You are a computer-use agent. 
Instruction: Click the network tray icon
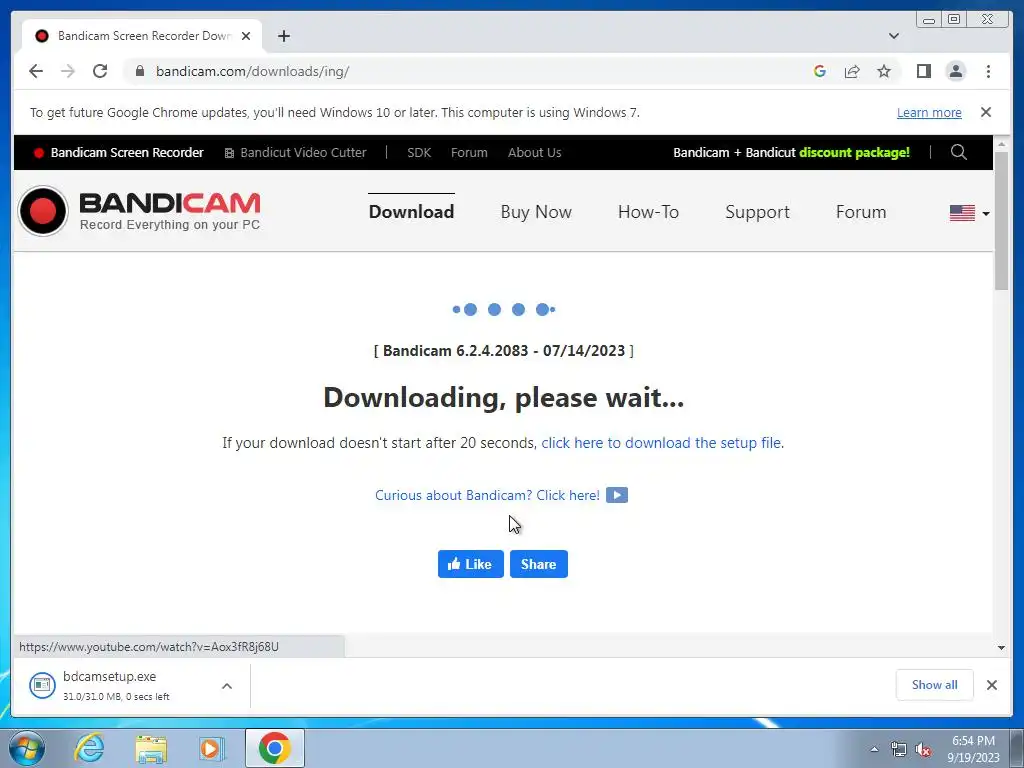click(x=899, y=750)
